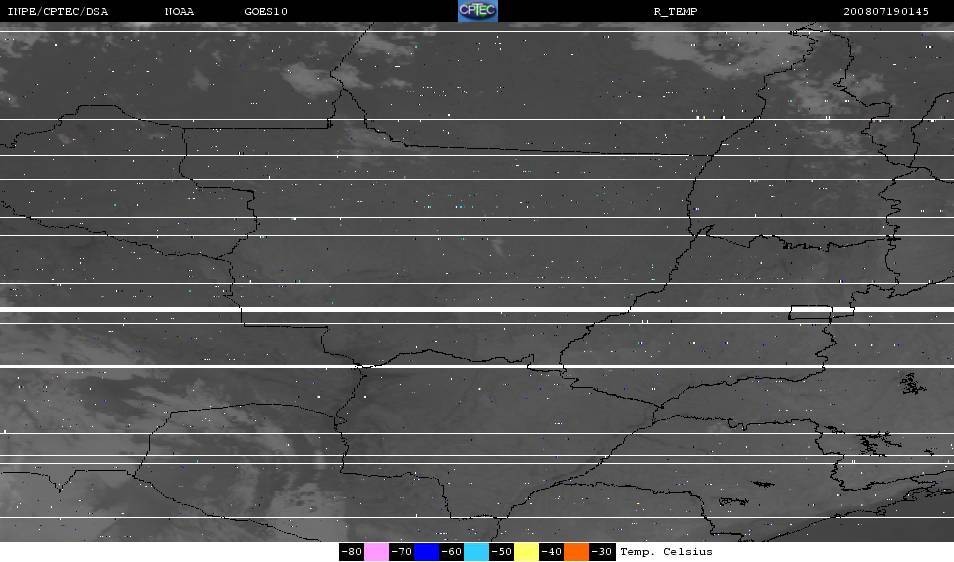This screenshot has height=562, width=954.
Task: Click the R_TEMP product label
Action: pos(675,12)
